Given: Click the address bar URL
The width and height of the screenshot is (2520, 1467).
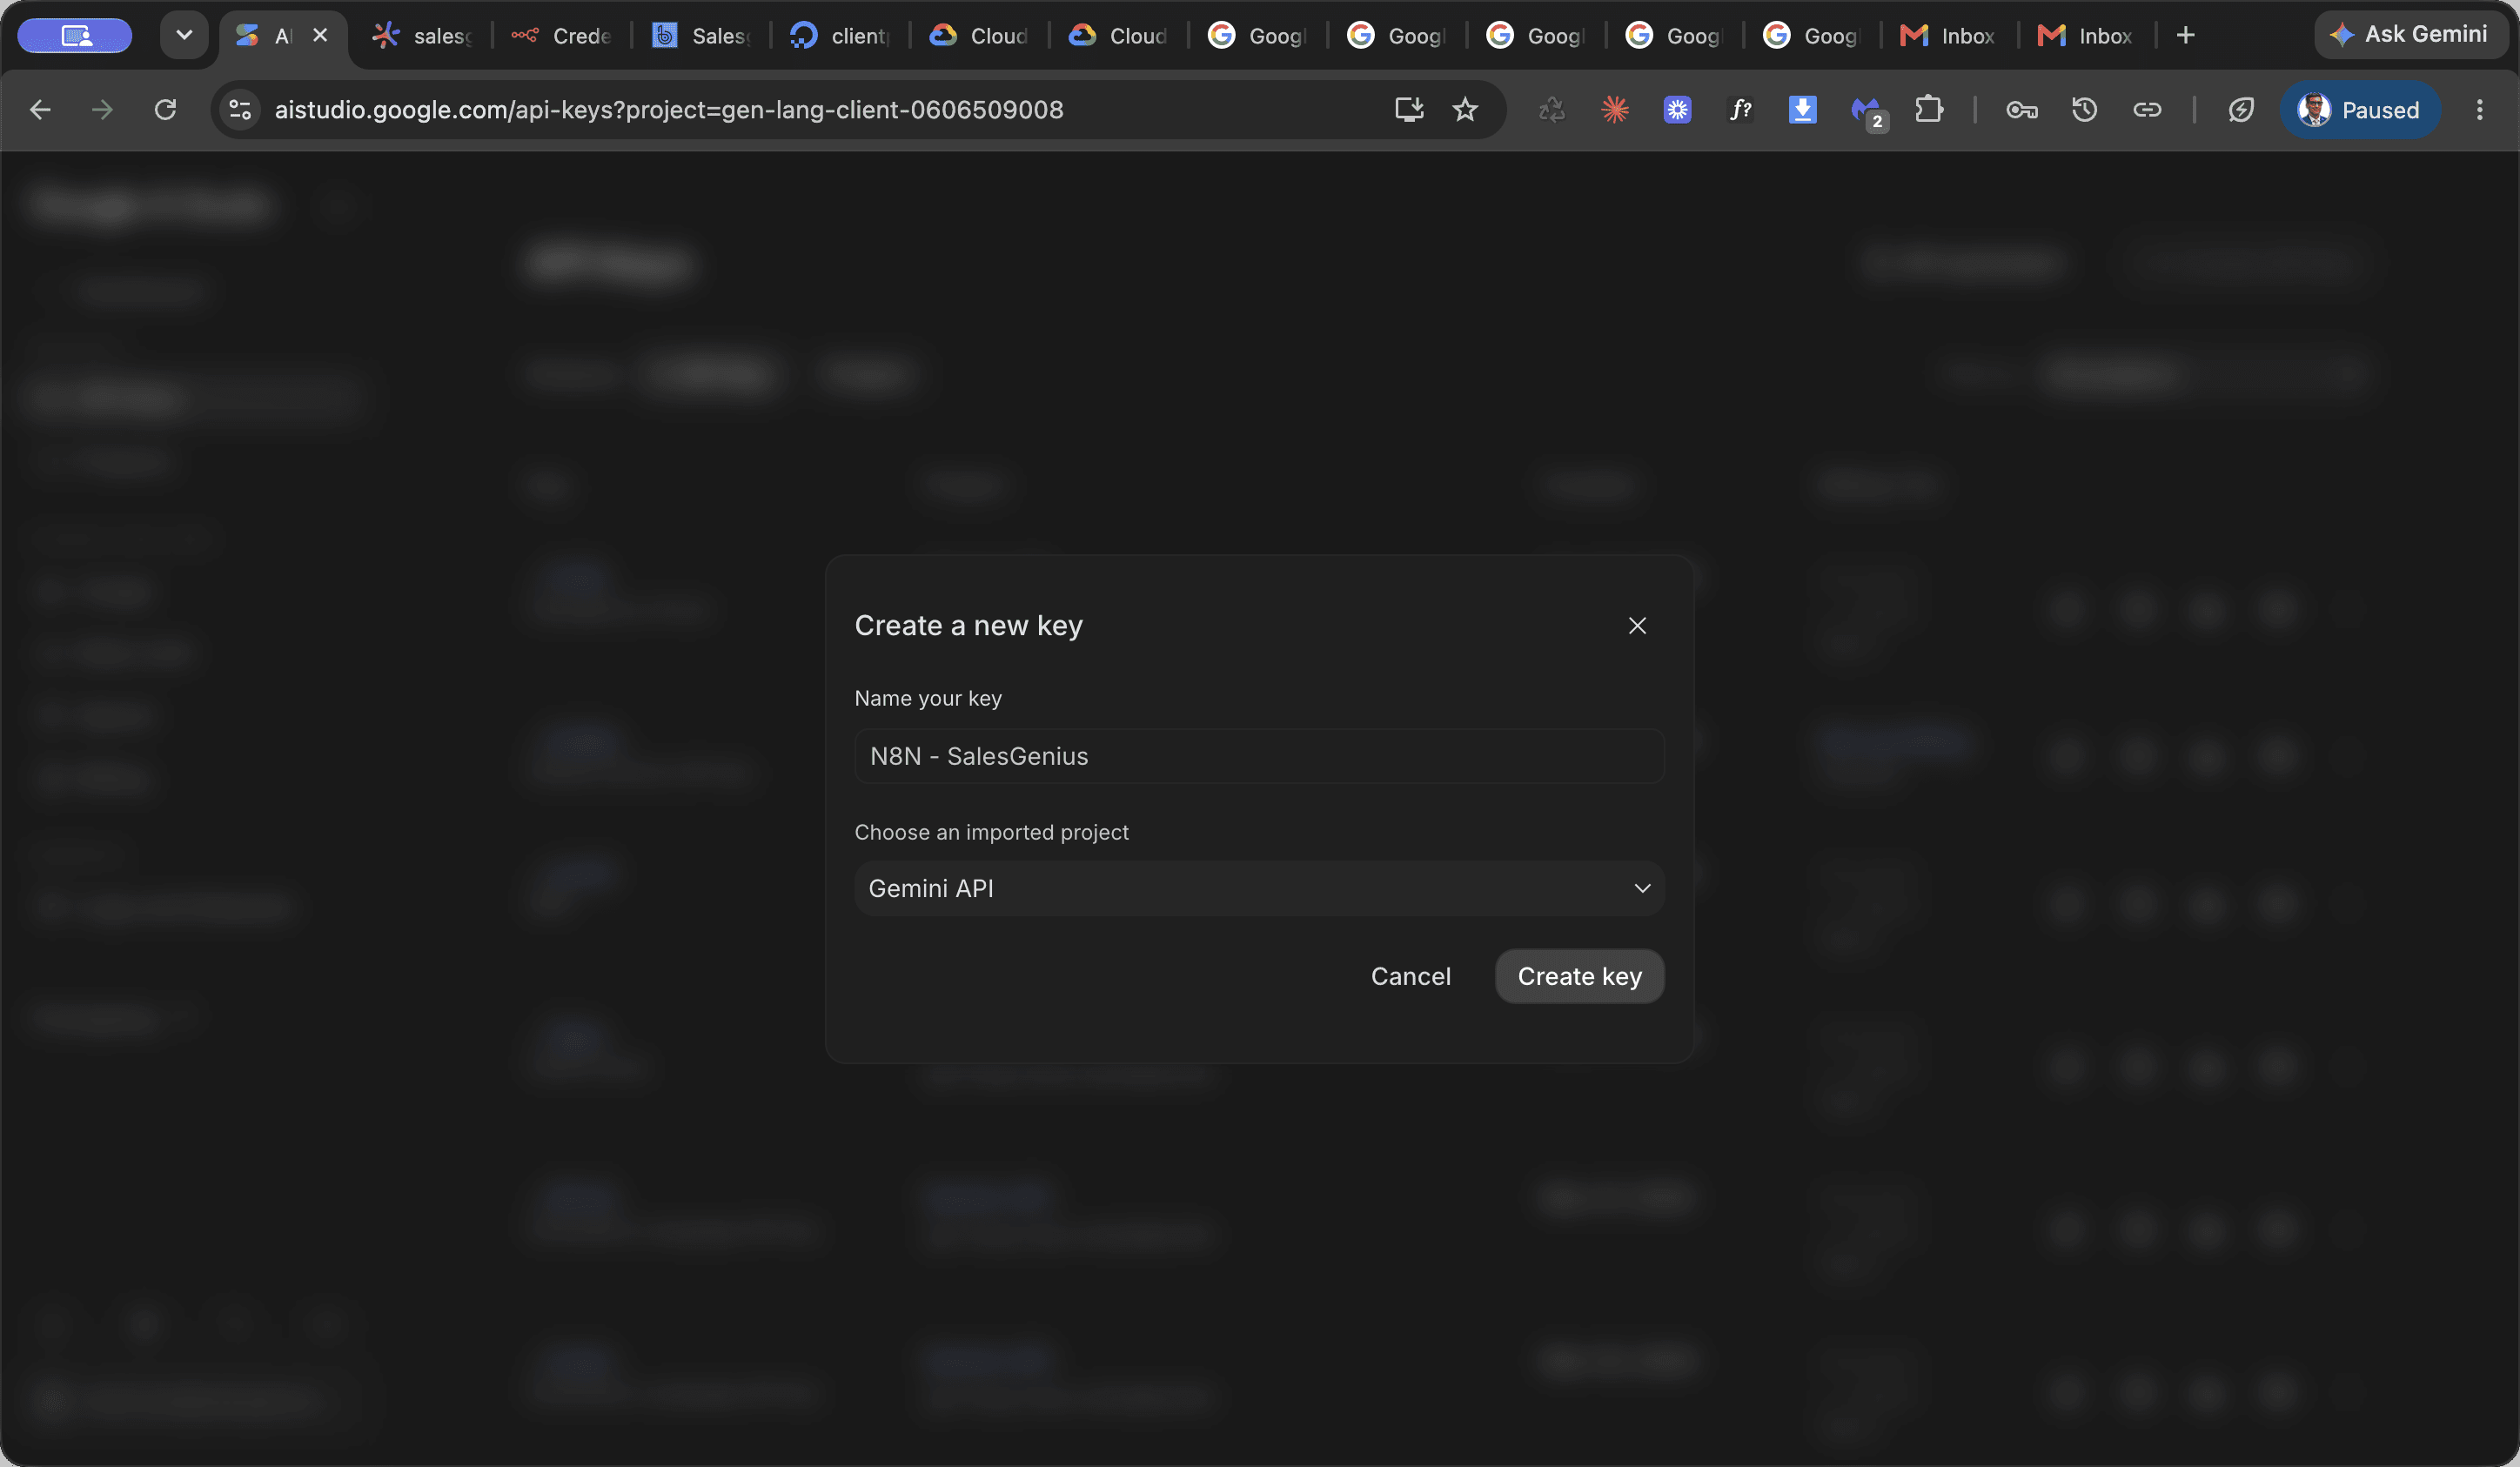Looking at the screenshot, I should tap(669, 110).
